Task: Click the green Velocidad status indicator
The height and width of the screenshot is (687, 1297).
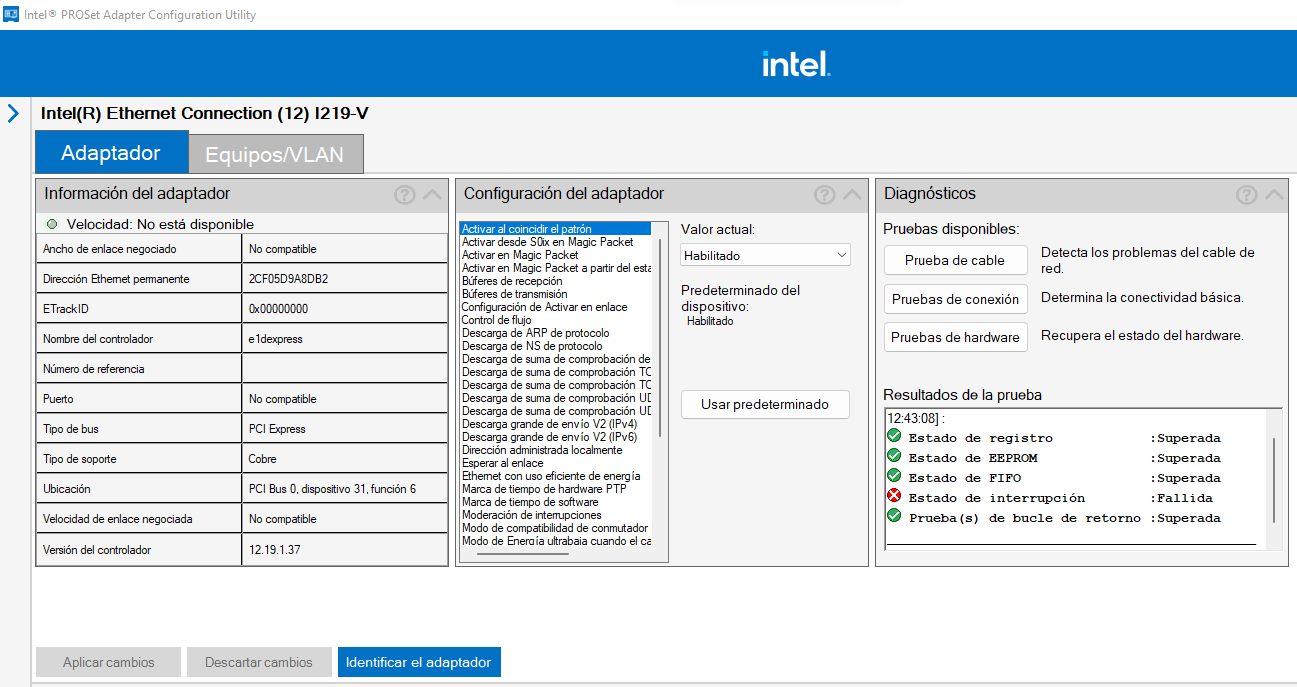Action: pos(52,224)
